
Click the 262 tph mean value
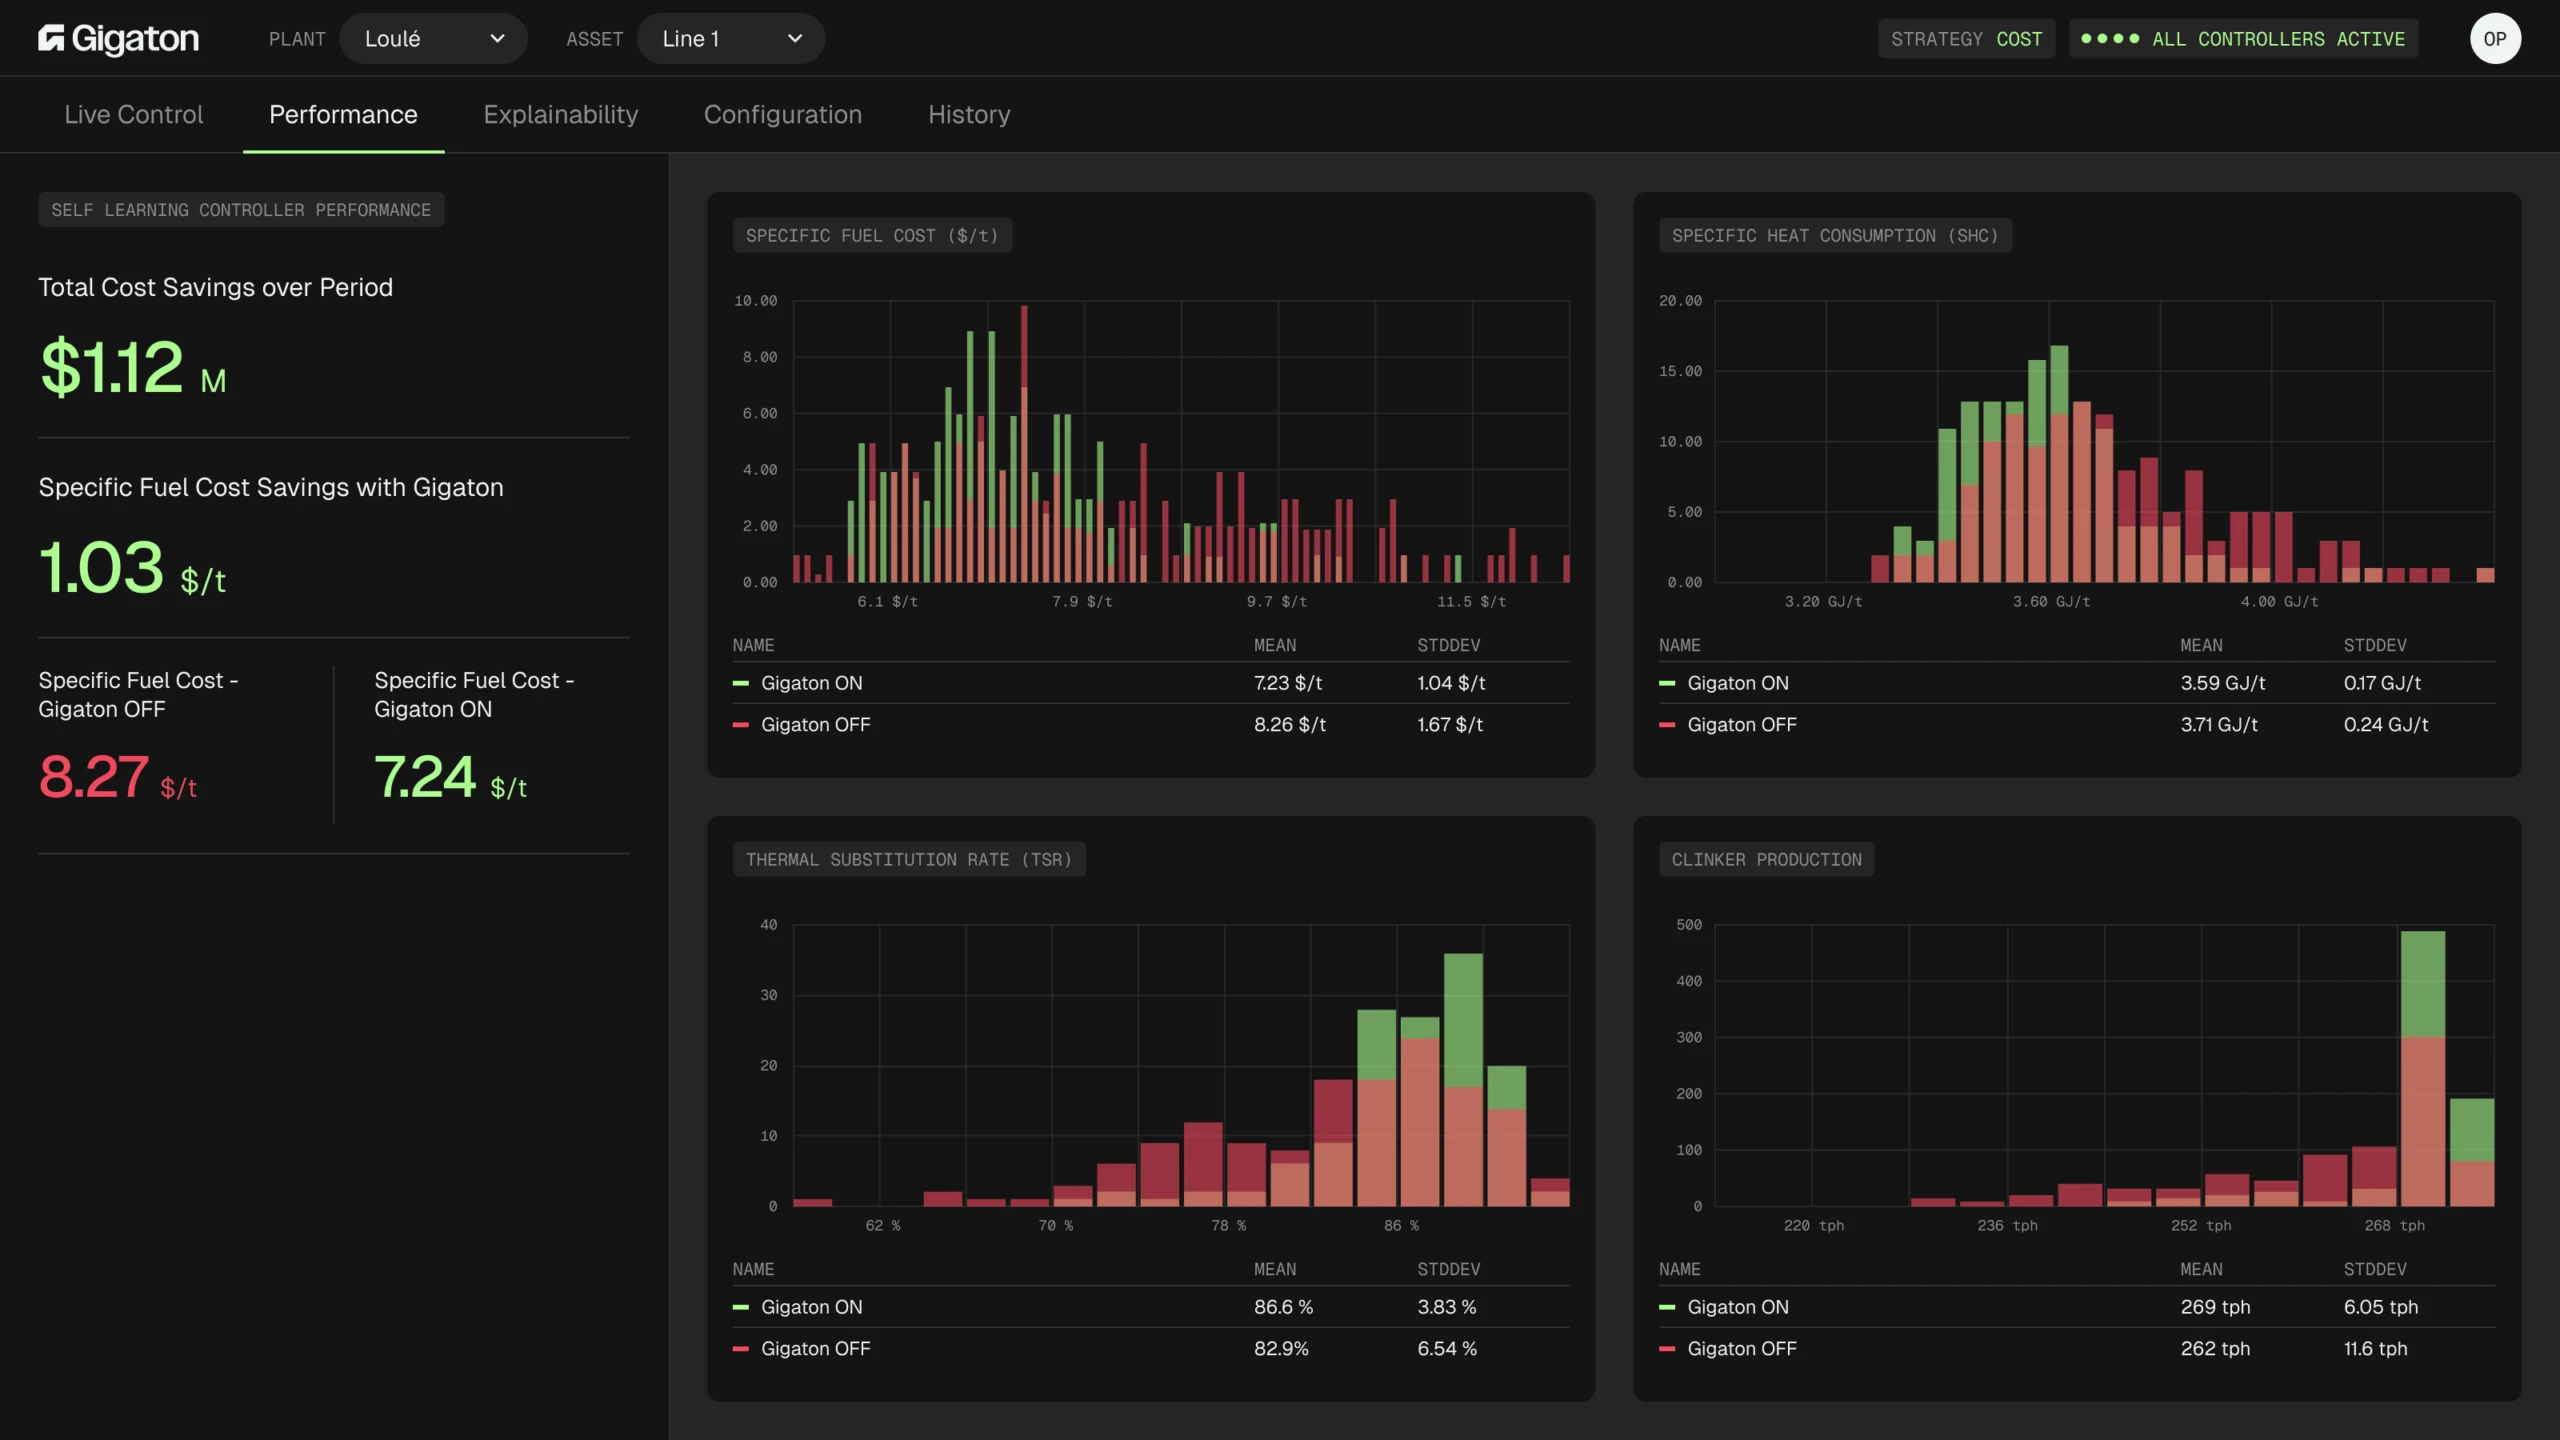click(2215, 1349)
